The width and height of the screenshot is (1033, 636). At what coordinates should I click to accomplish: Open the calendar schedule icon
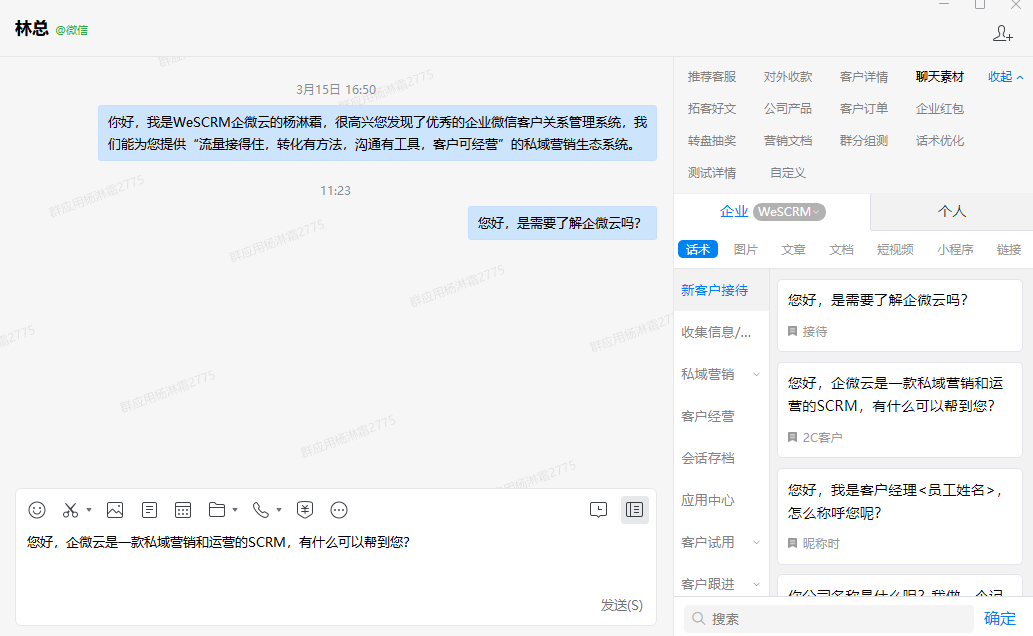183,509
